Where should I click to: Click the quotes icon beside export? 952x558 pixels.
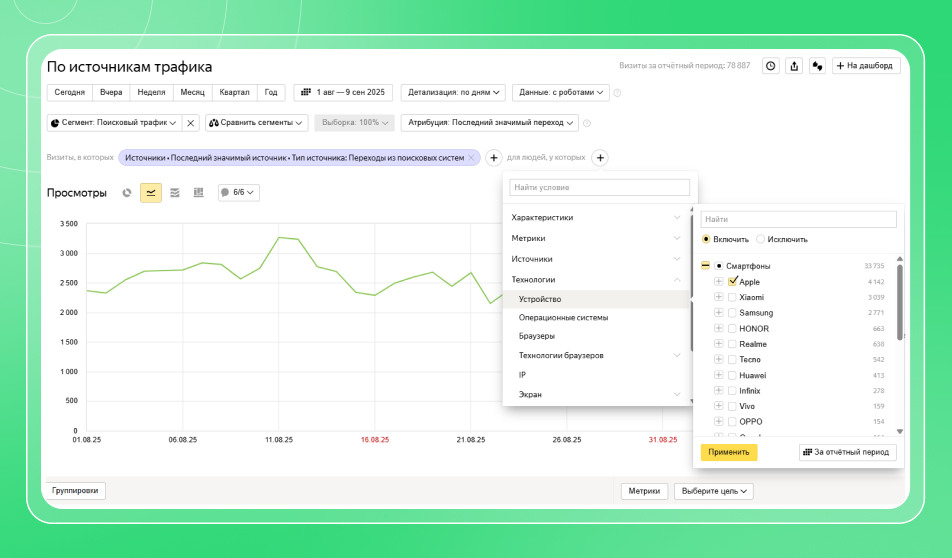(817, 66)
